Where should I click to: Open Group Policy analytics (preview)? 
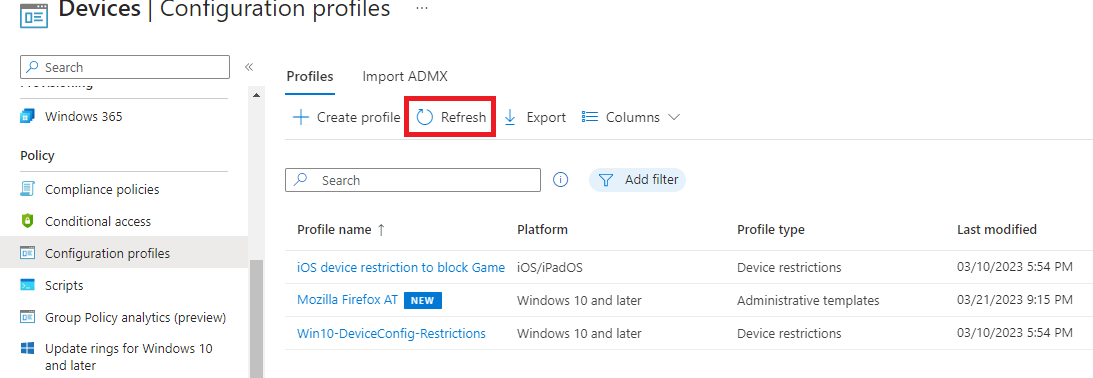[x=135, y=317]
